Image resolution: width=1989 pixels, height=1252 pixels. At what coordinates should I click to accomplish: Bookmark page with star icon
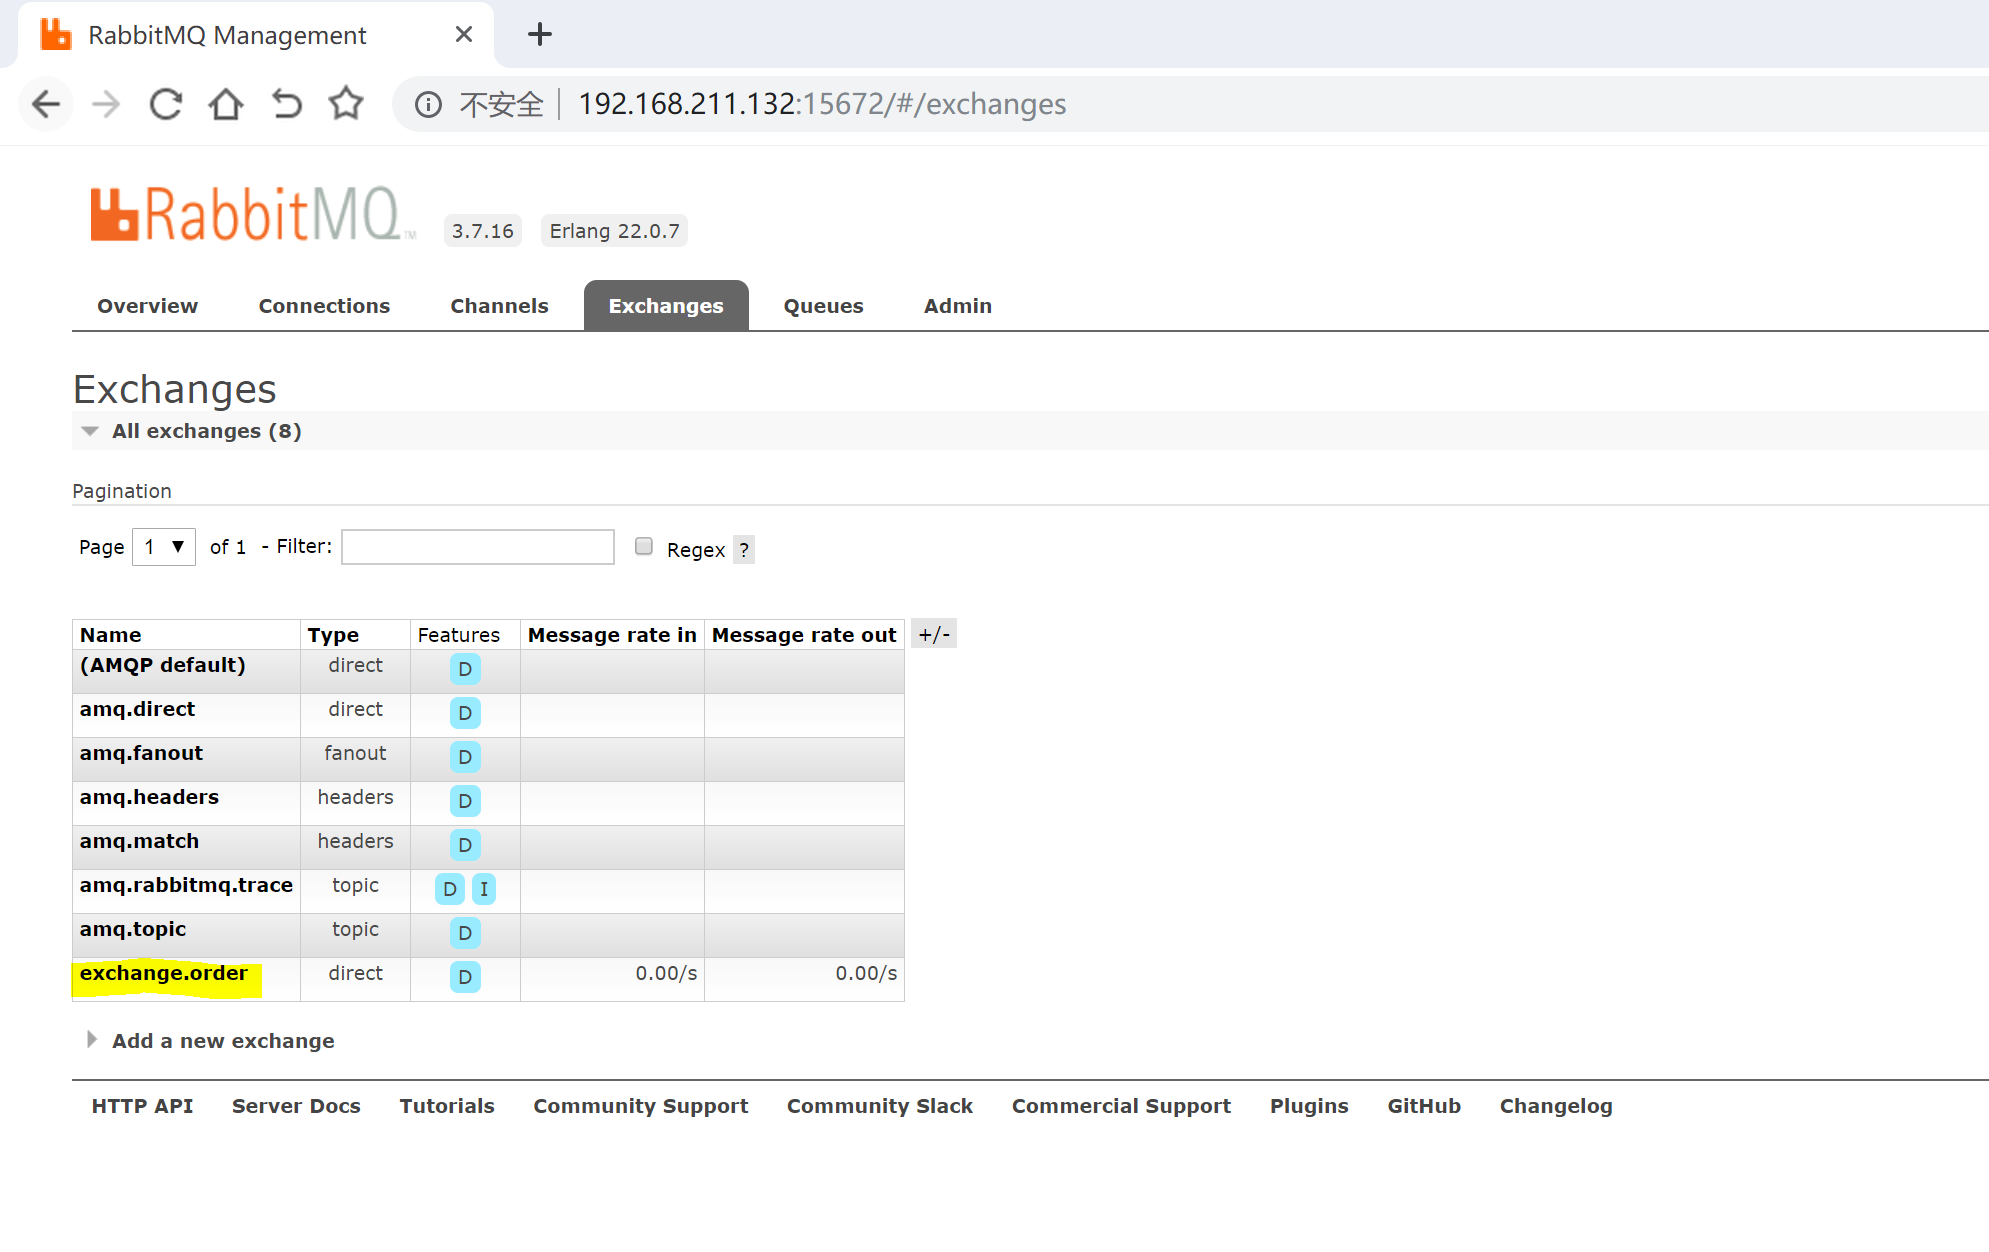(x=346, y=103)
